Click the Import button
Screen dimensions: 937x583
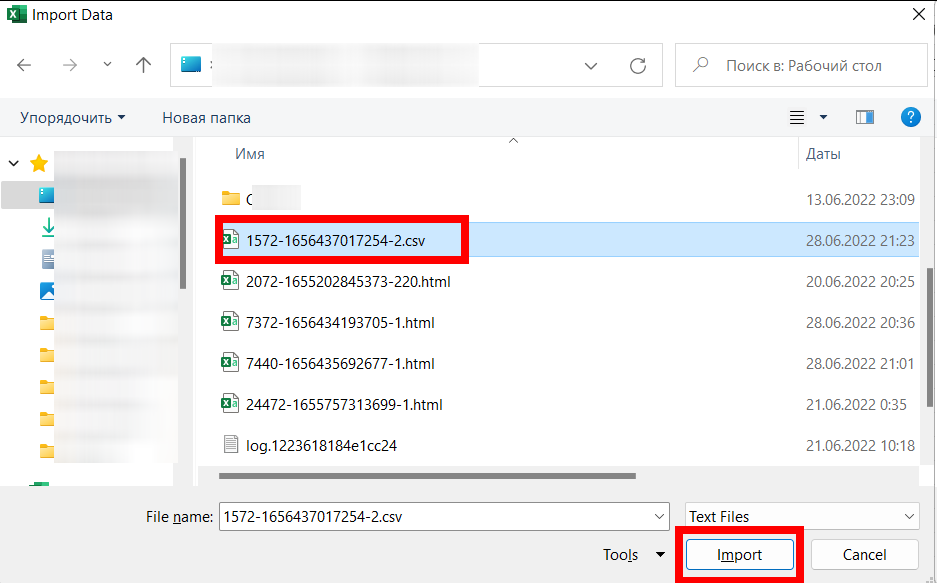pos(739,554)
